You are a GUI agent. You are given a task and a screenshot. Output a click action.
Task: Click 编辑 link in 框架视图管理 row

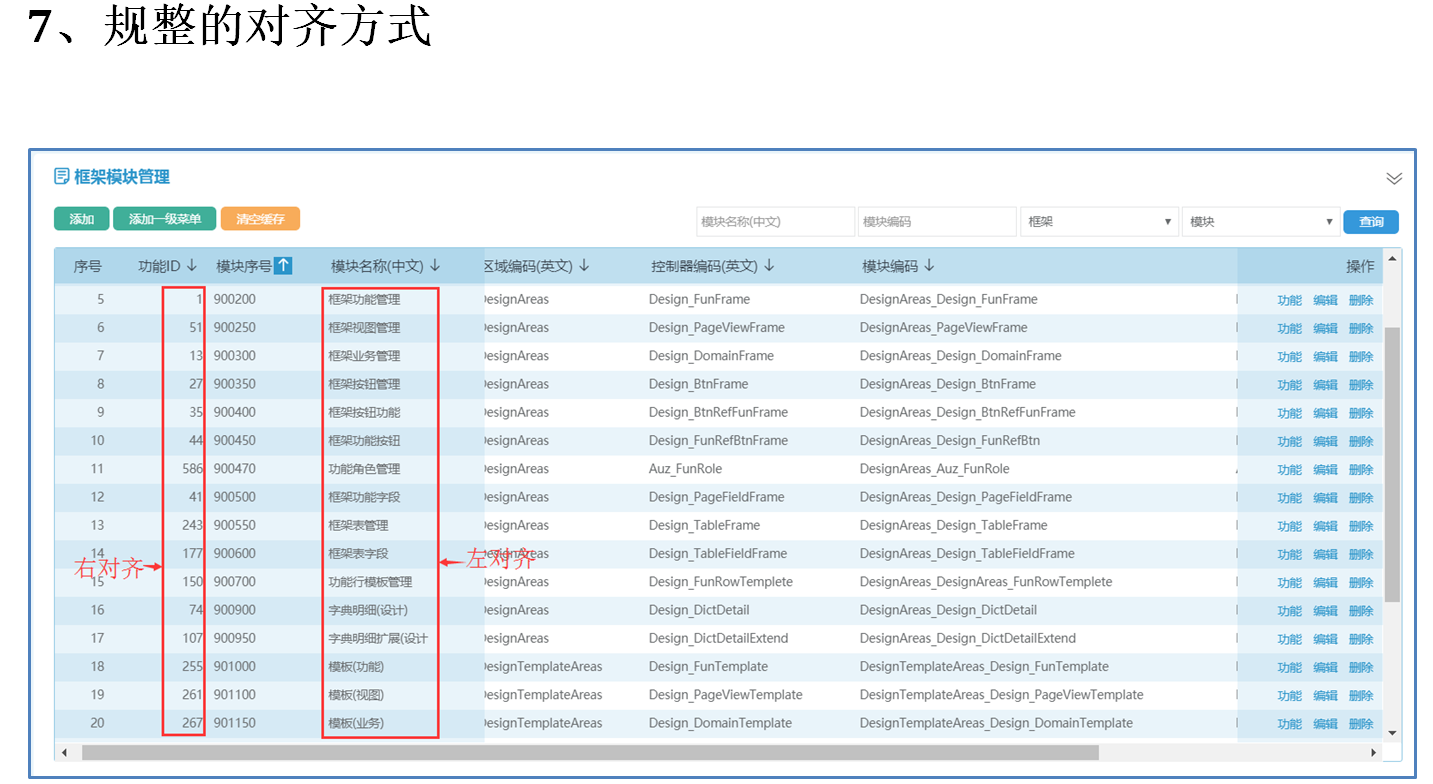1325,328
